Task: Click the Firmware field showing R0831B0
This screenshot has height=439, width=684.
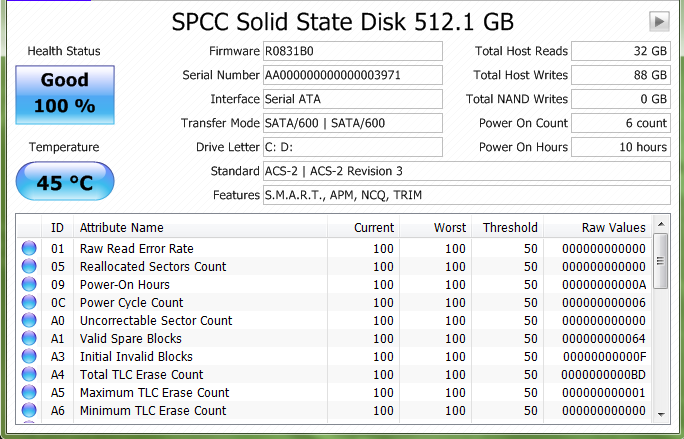Action: 352,51
